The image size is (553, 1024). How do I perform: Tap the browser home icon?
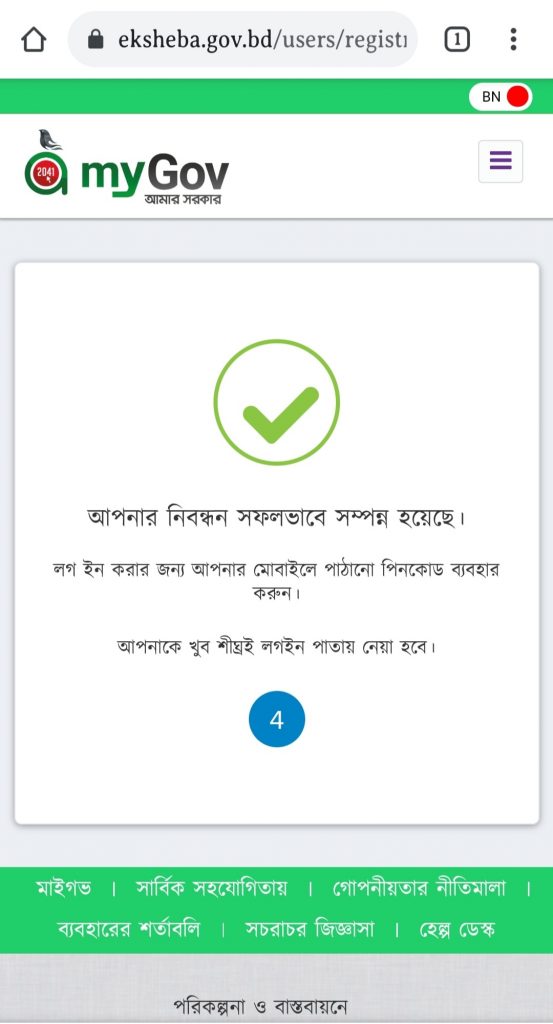click(34, 40)
